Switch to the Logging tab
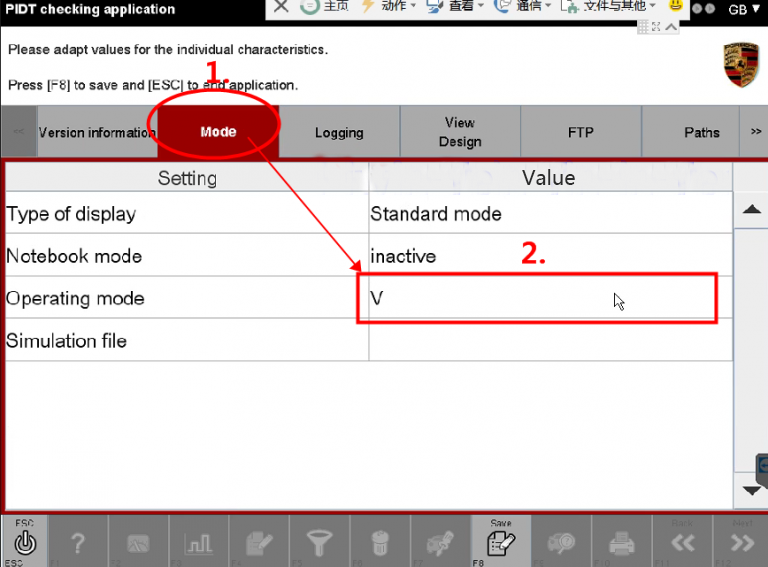The height and width of the screenshot is (567, 768). coord(339,132)
